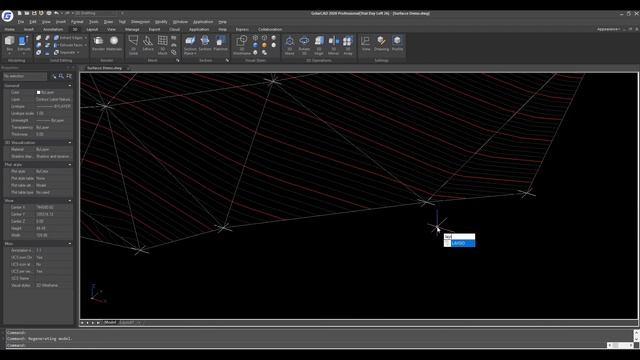
Task: Click the Command line input field
Action: pos(306,345)
